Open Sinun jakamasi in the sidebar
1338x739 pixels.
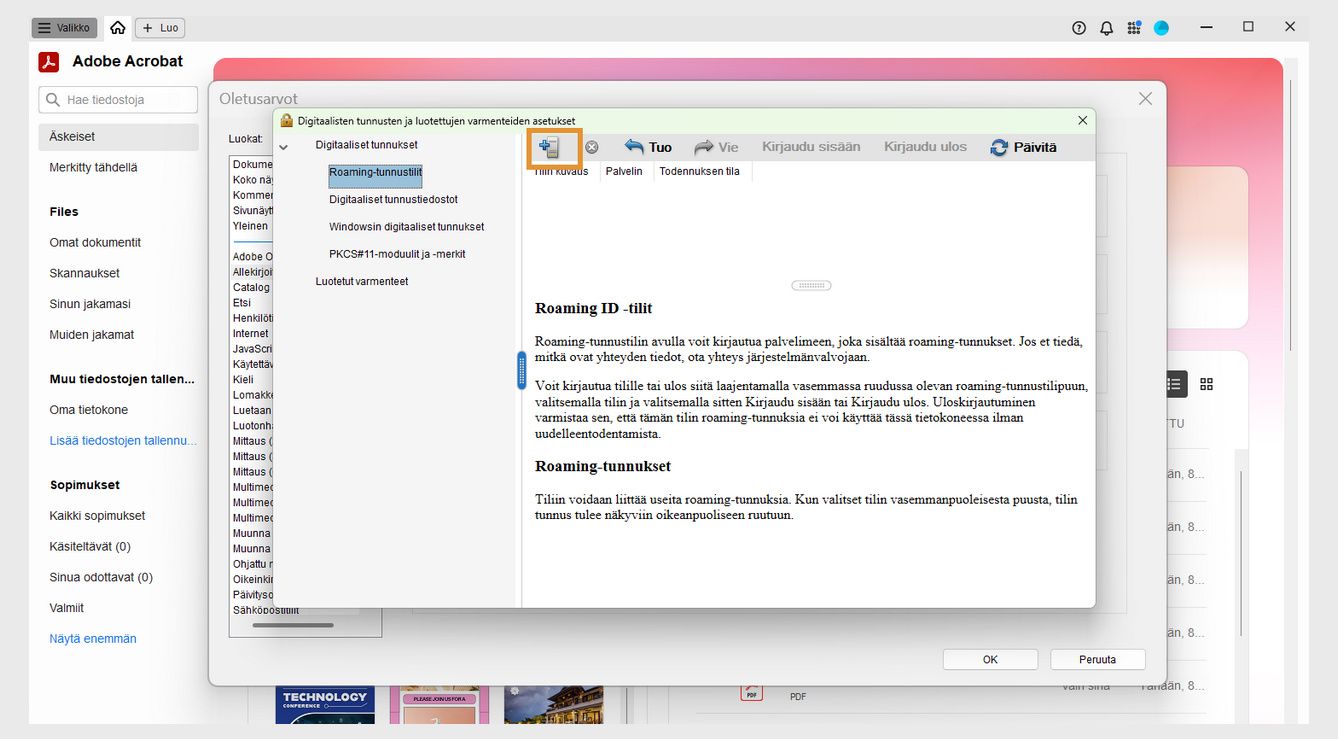[90, 304]
